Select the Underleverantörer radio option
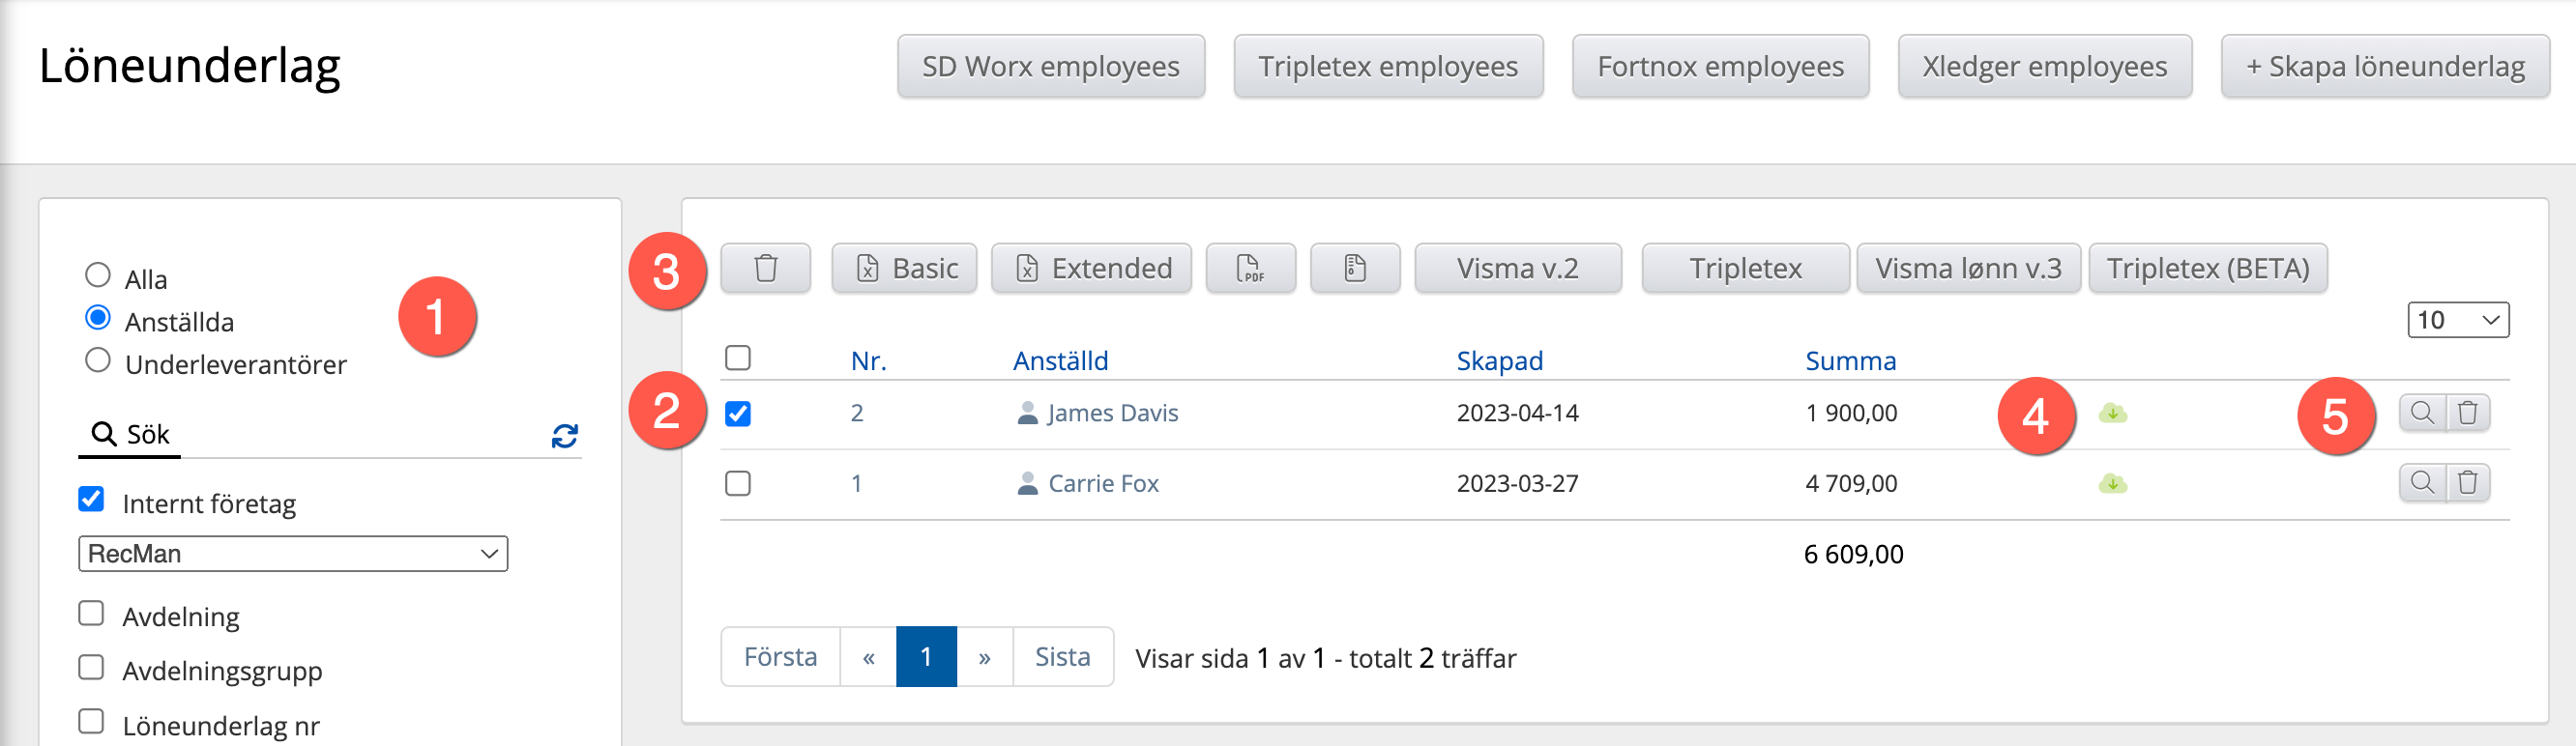Image resolution: width=2576 pixels, height=746 pixels. point(98,360)
